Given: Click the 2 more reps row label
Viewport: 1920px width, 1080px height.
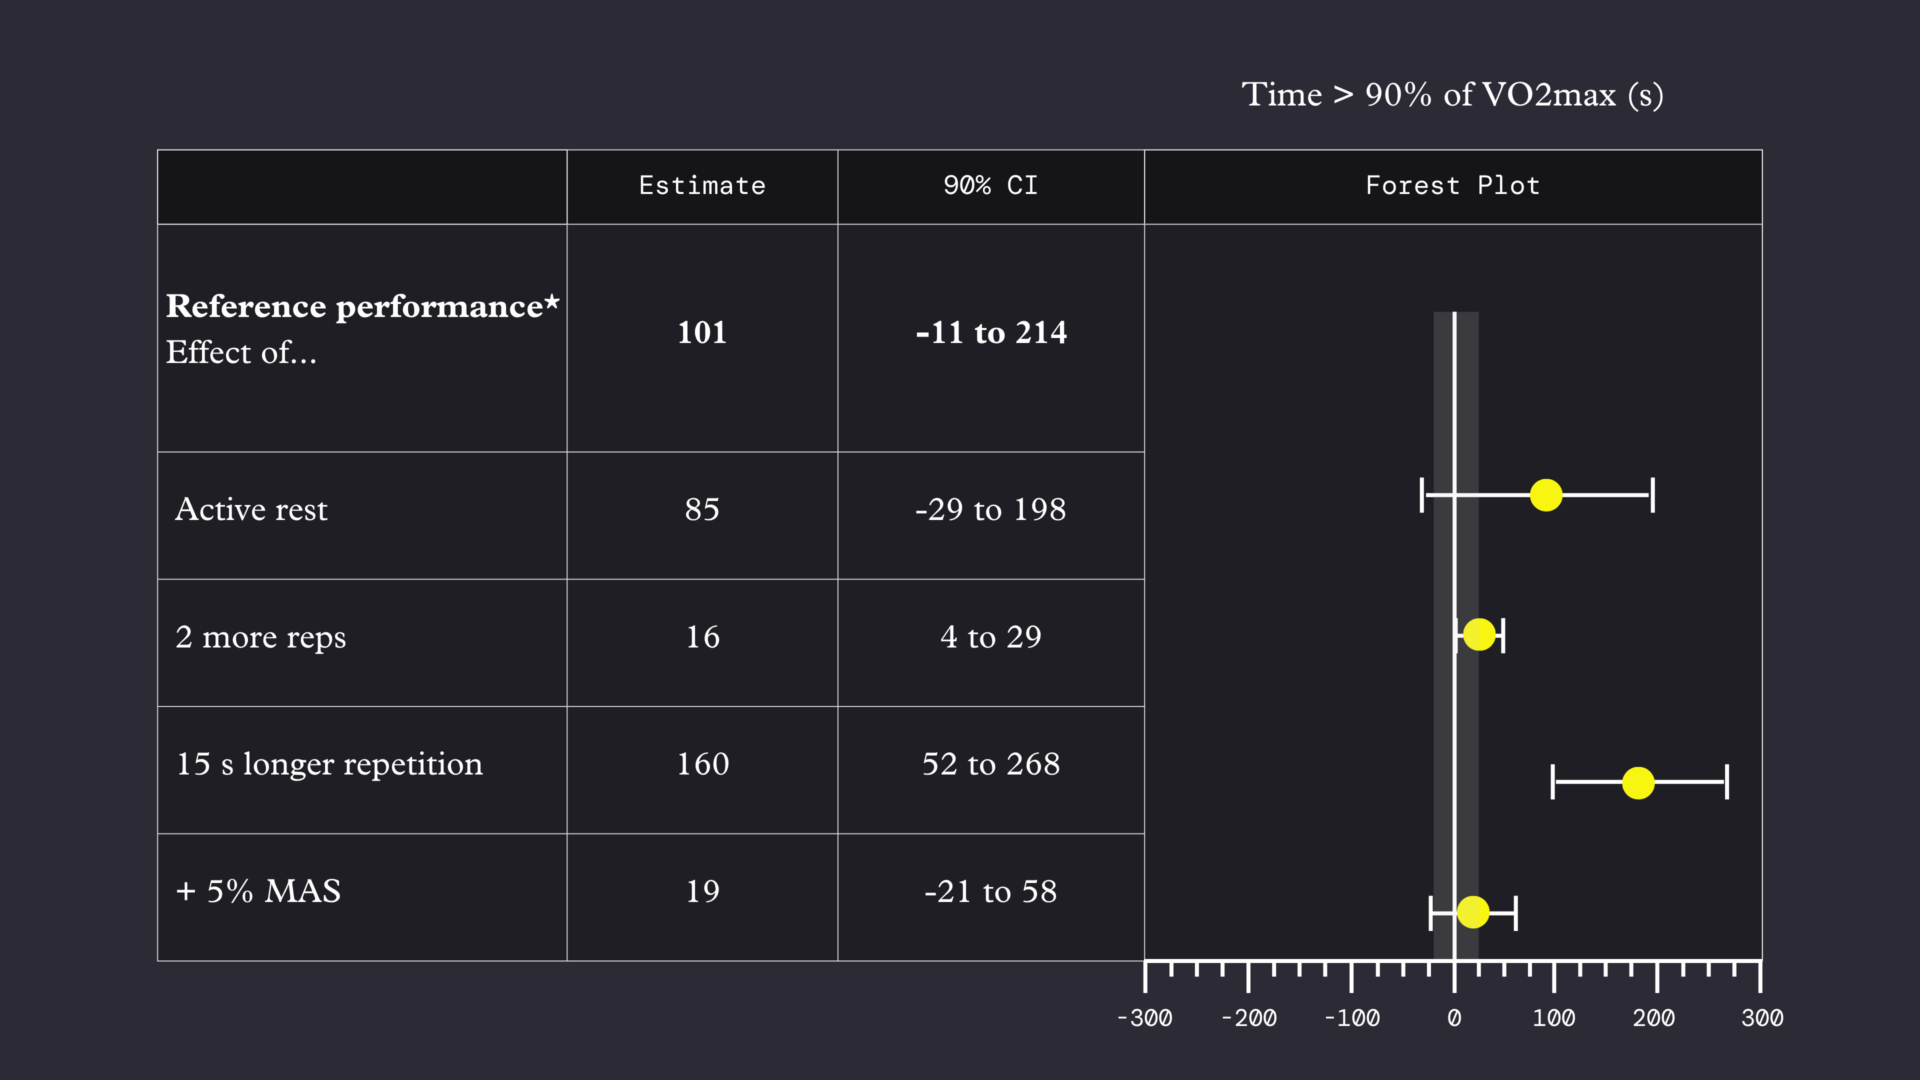Looking at the screenshot, I should 260,638.
